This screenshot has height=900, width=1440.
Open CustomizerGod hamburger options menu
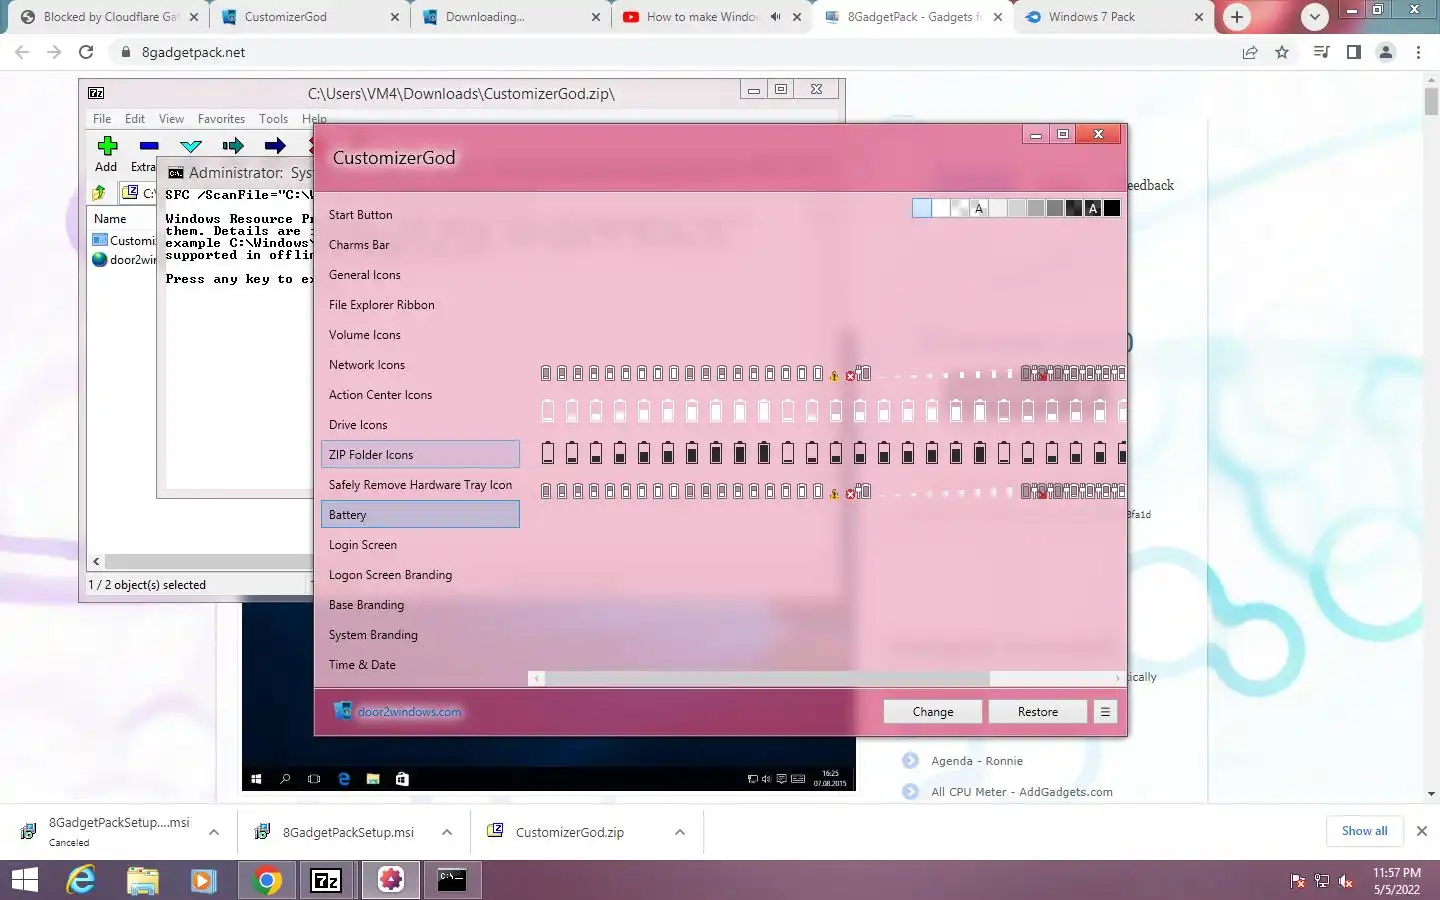click(x=1105, y=712)
